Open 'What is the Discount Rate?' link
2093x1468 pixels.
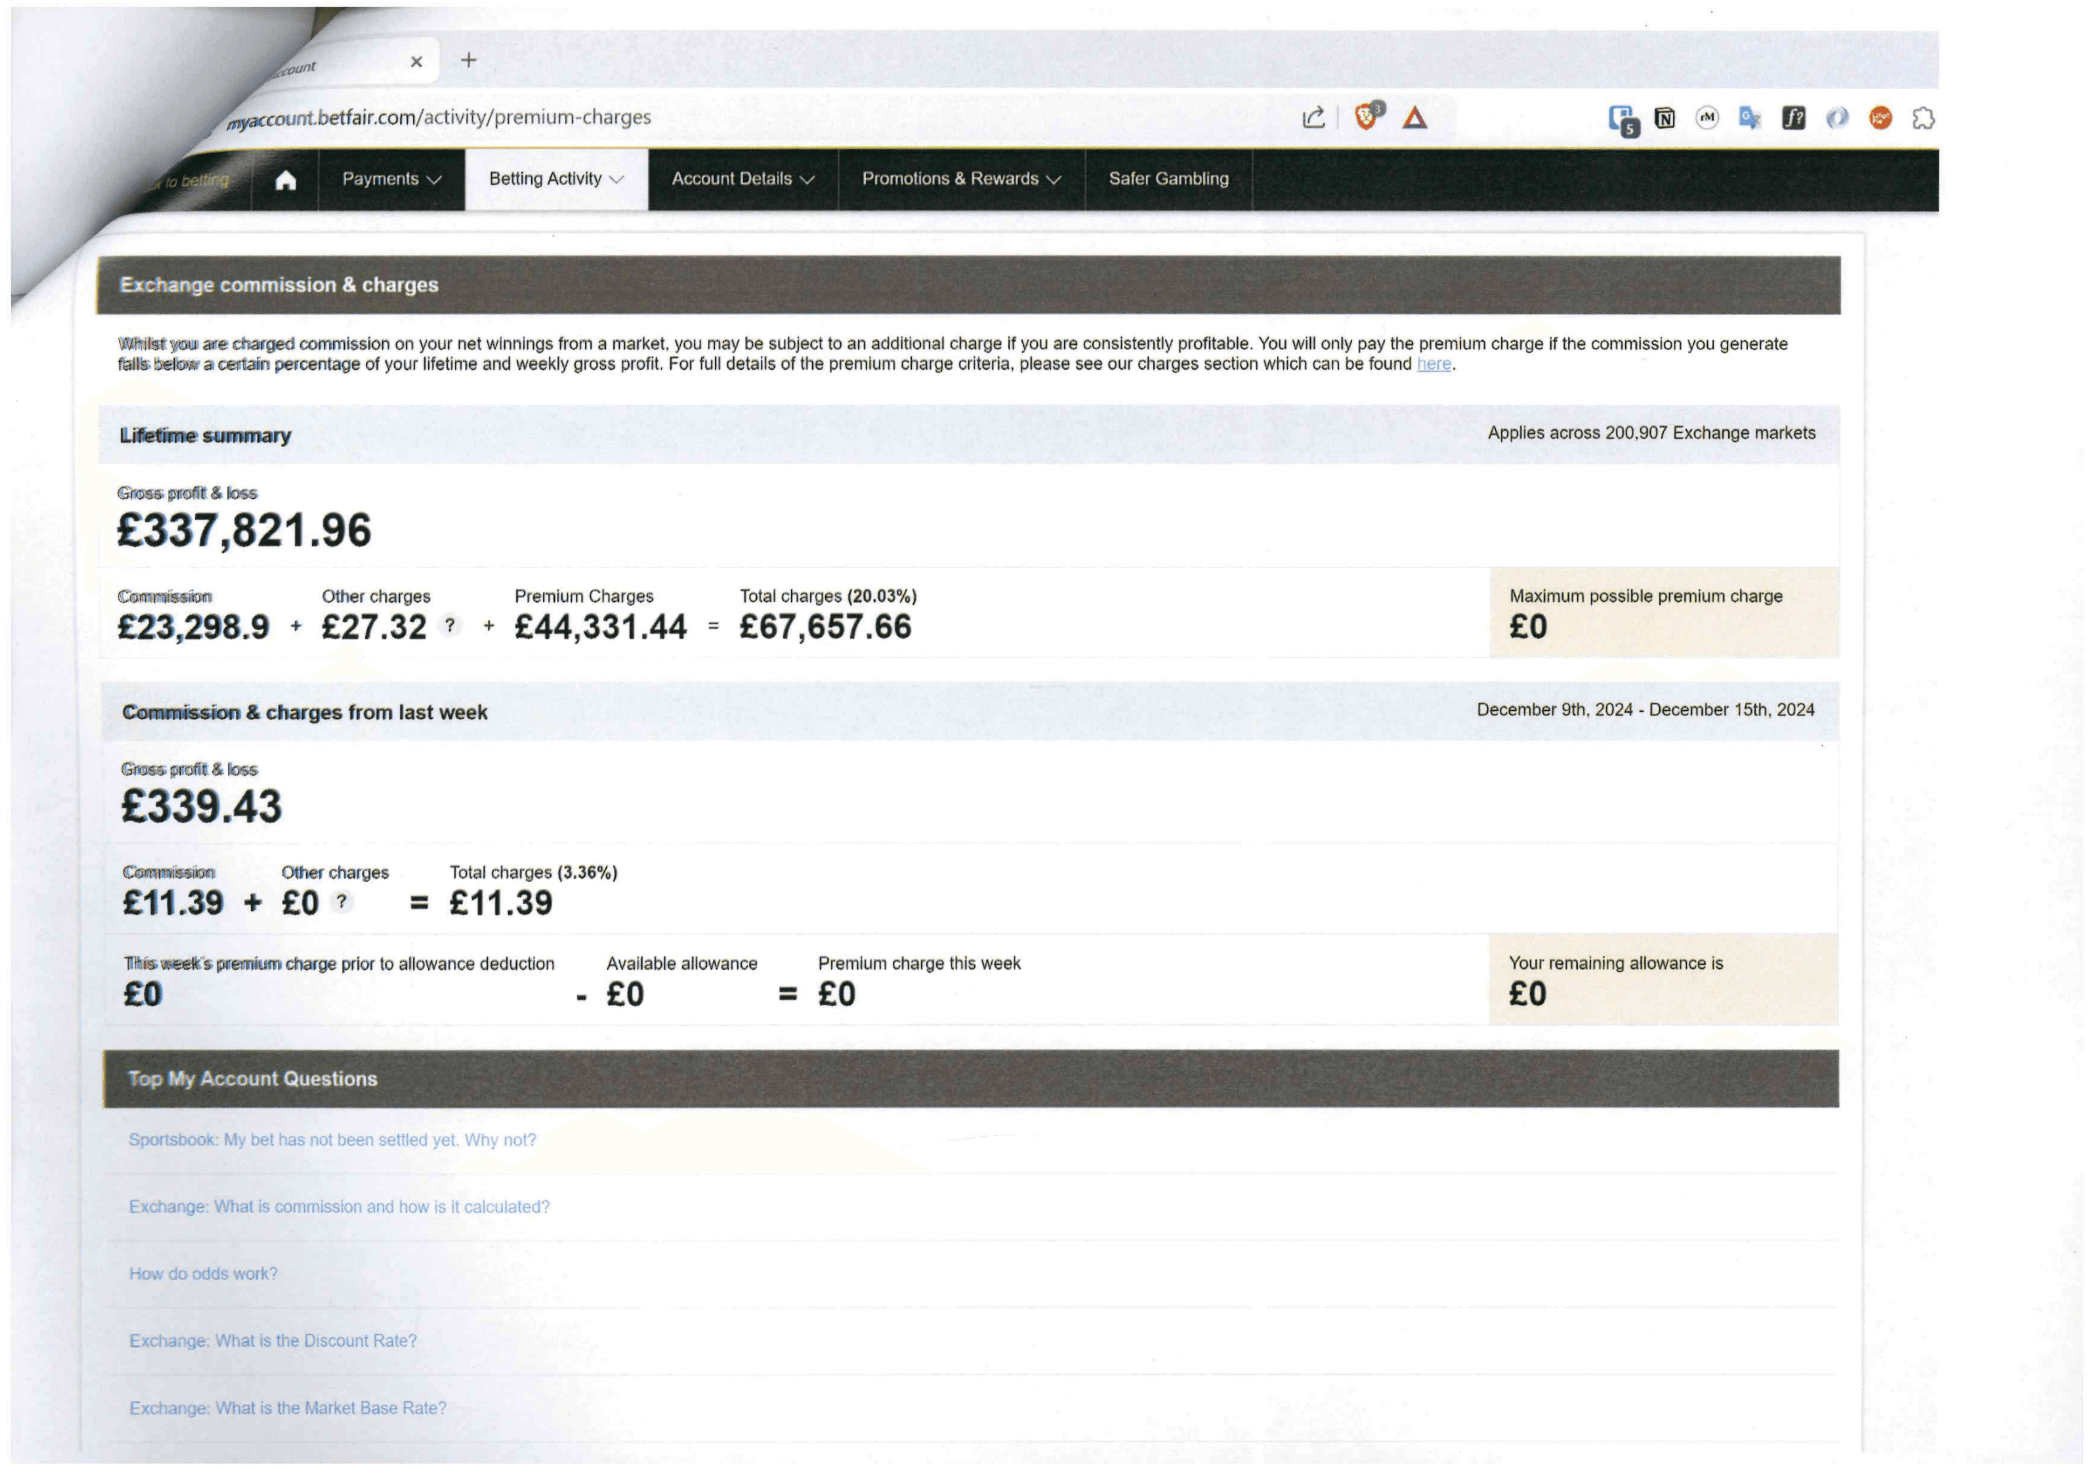tap(272, 1340)
